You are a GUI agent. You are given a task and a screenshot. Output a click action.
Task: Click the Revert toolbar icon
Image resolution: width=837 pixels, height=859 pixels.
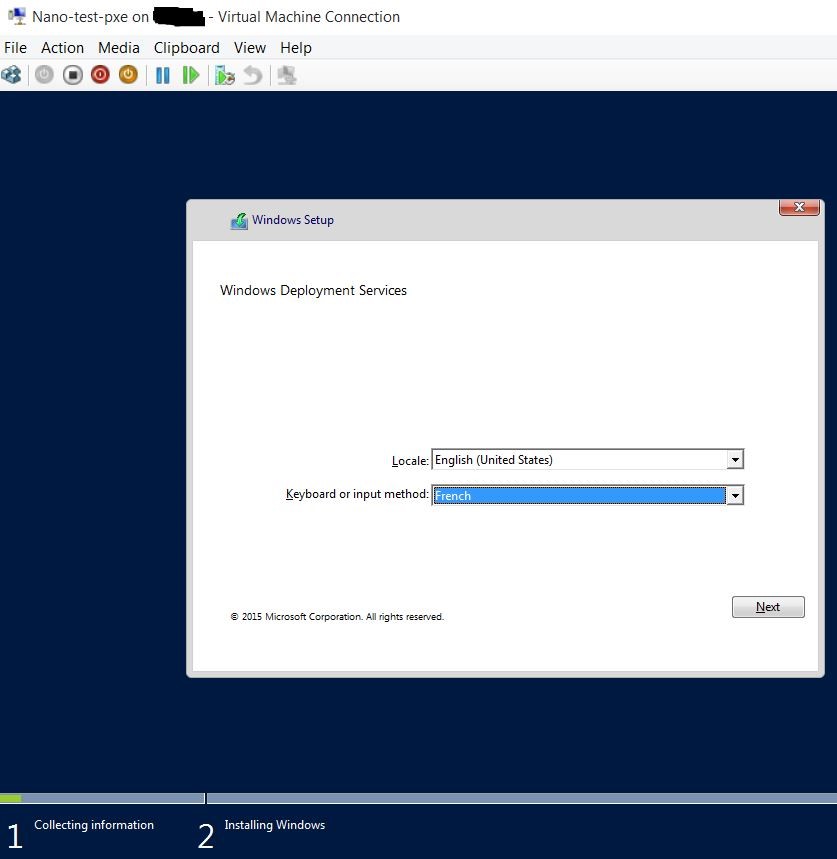[x=253, y=75]
